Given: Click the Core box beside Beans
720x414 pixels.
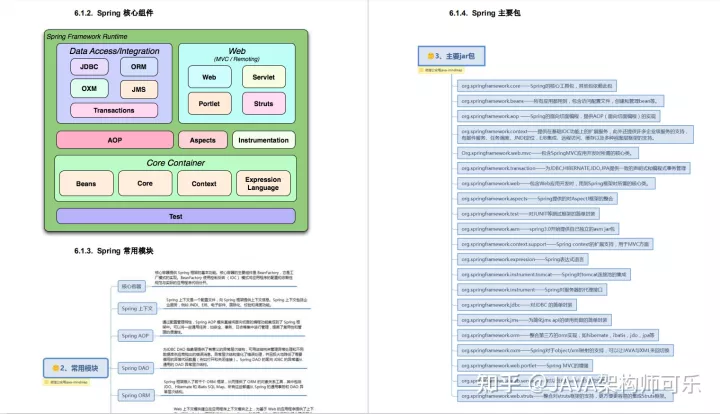Looking at the screenshot, I should [145, 183].
